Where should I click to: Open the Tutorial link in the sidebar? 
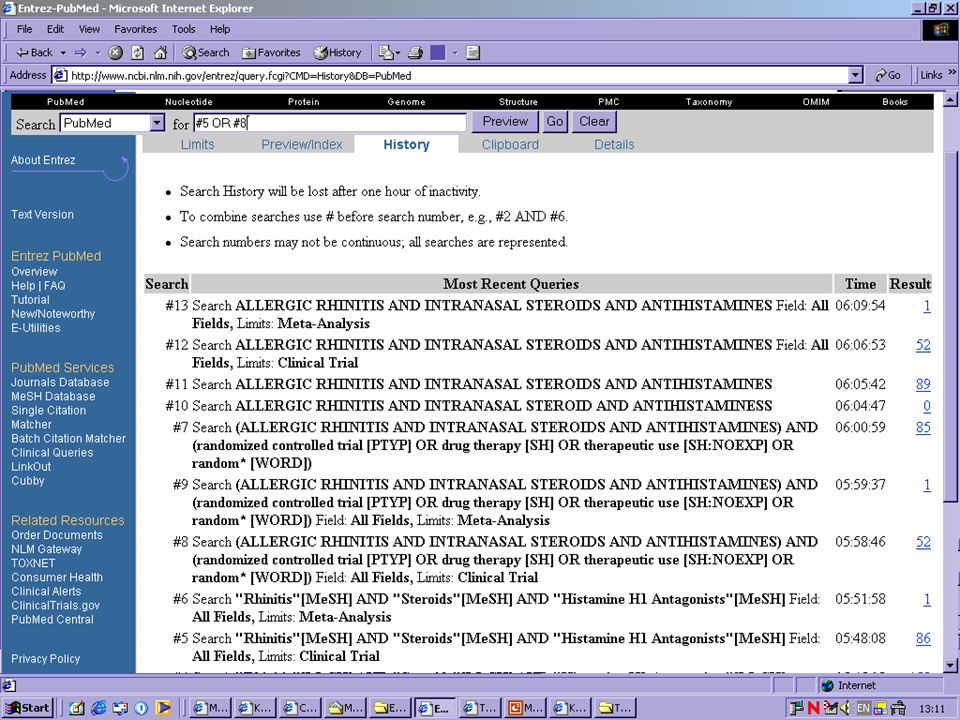tap(30, 299)
